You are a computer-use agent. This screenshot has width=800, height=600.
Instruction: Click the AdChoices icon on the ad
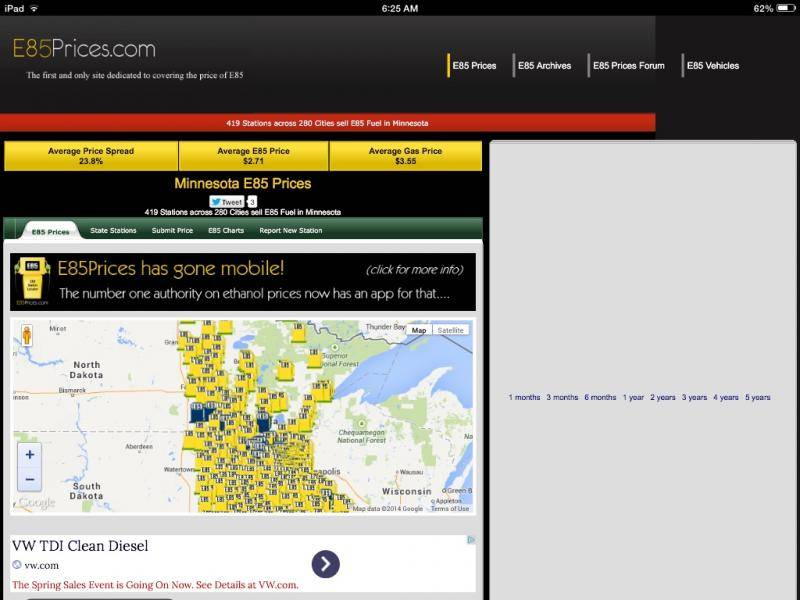[471, 540]
